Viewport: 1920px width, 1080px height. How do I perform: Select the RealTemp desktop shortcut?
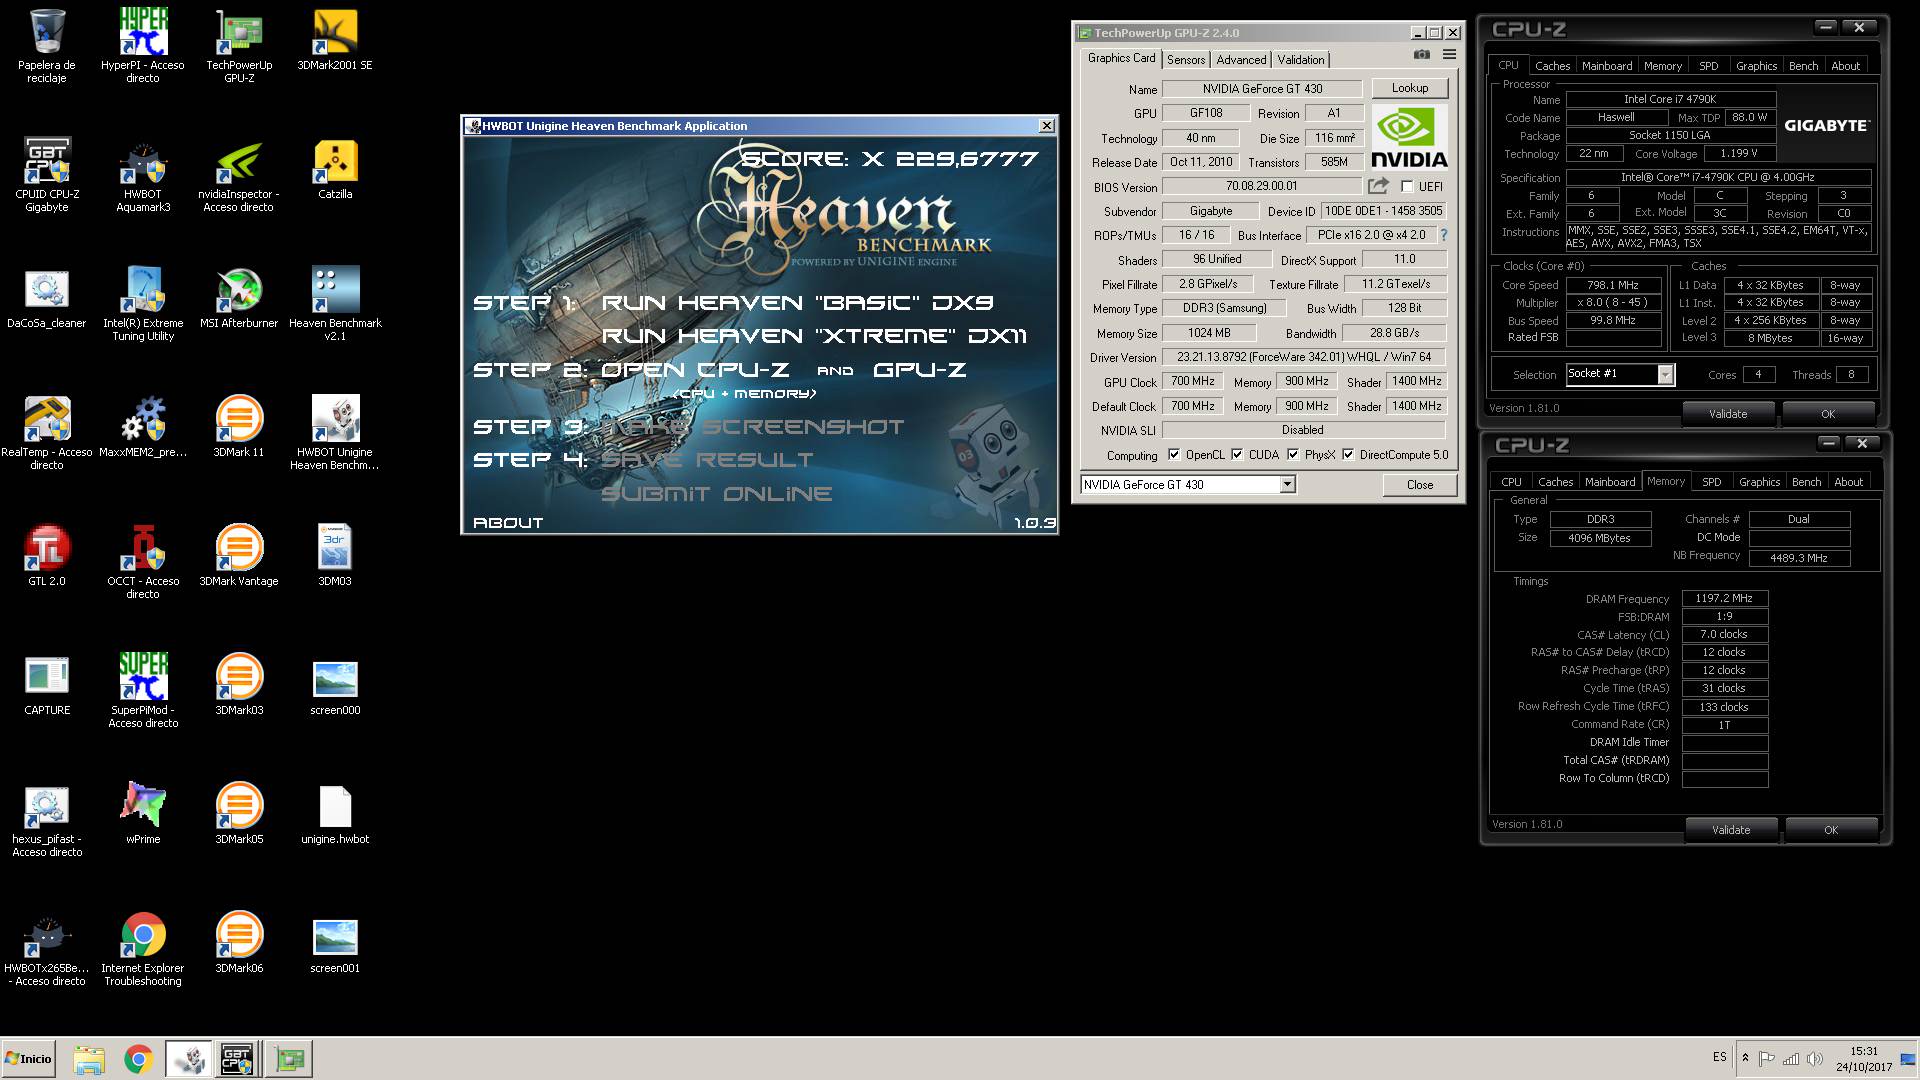tap(46, 432)
